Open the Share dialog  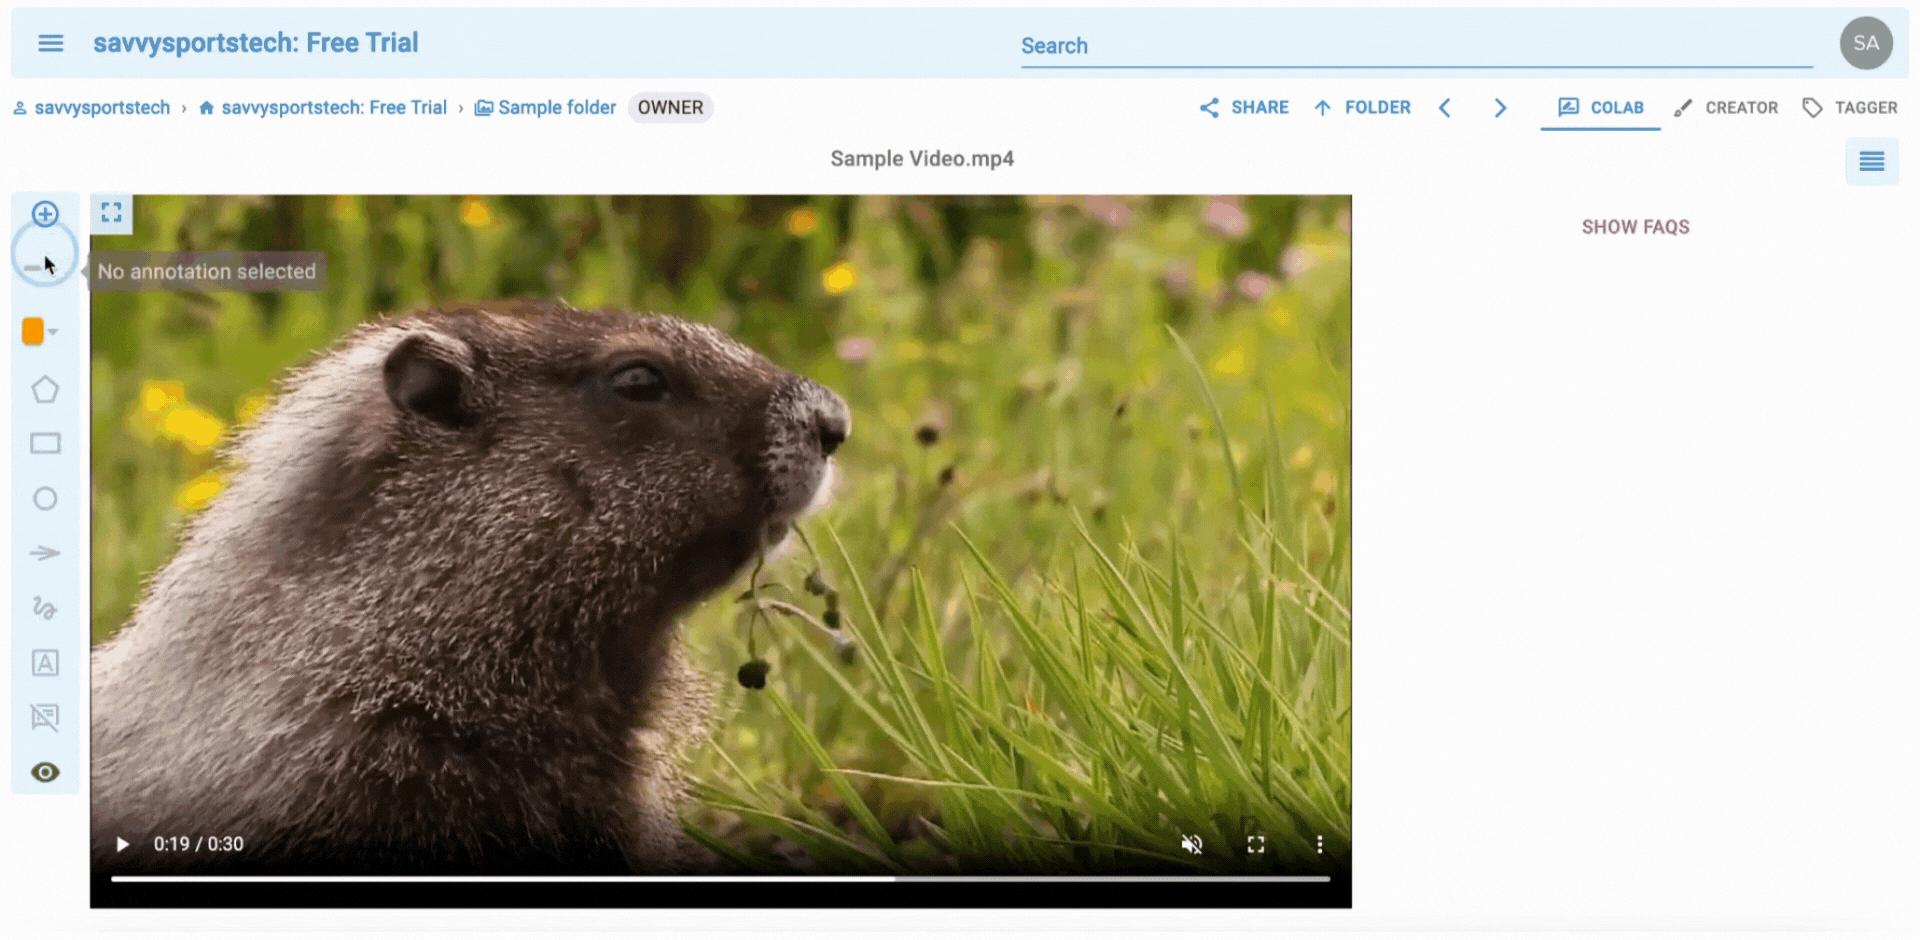click(1244, 107)
